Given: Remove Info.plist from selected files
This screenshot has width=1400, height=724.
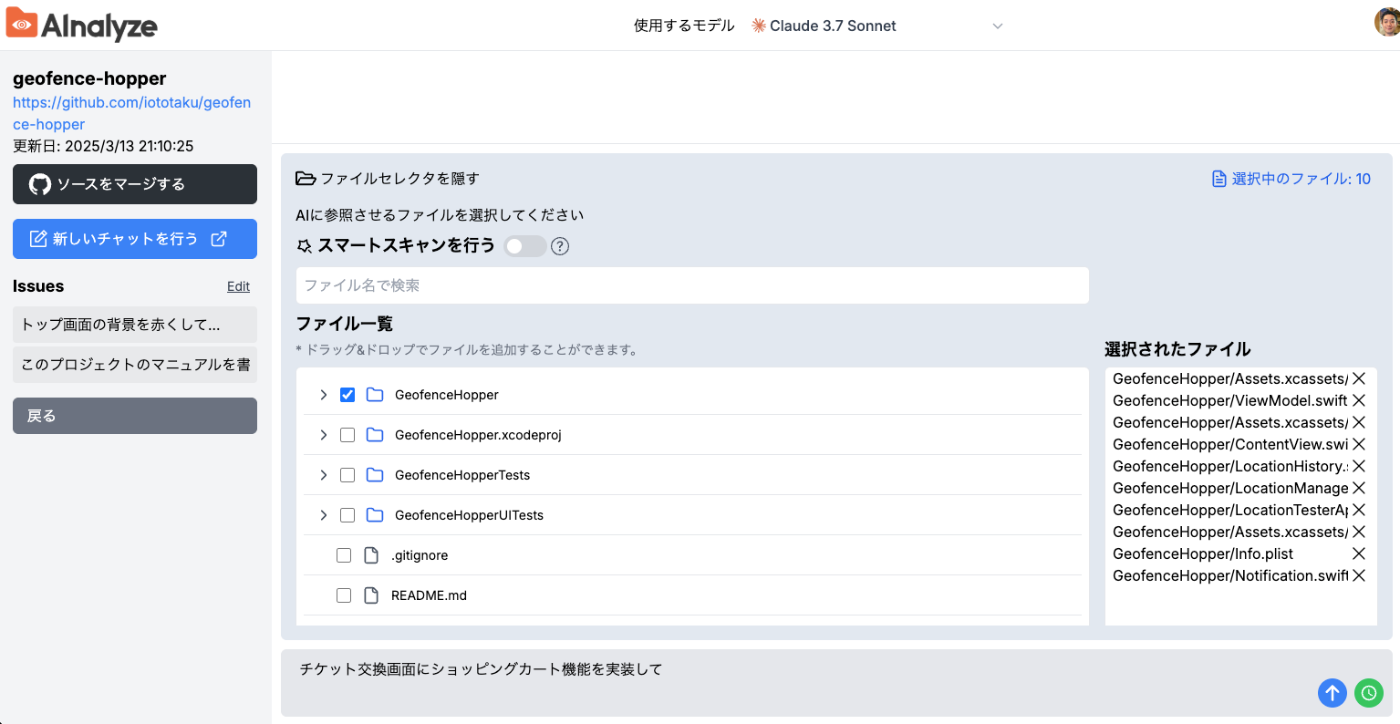Looking at the screenshot, I should (1358, 554).
